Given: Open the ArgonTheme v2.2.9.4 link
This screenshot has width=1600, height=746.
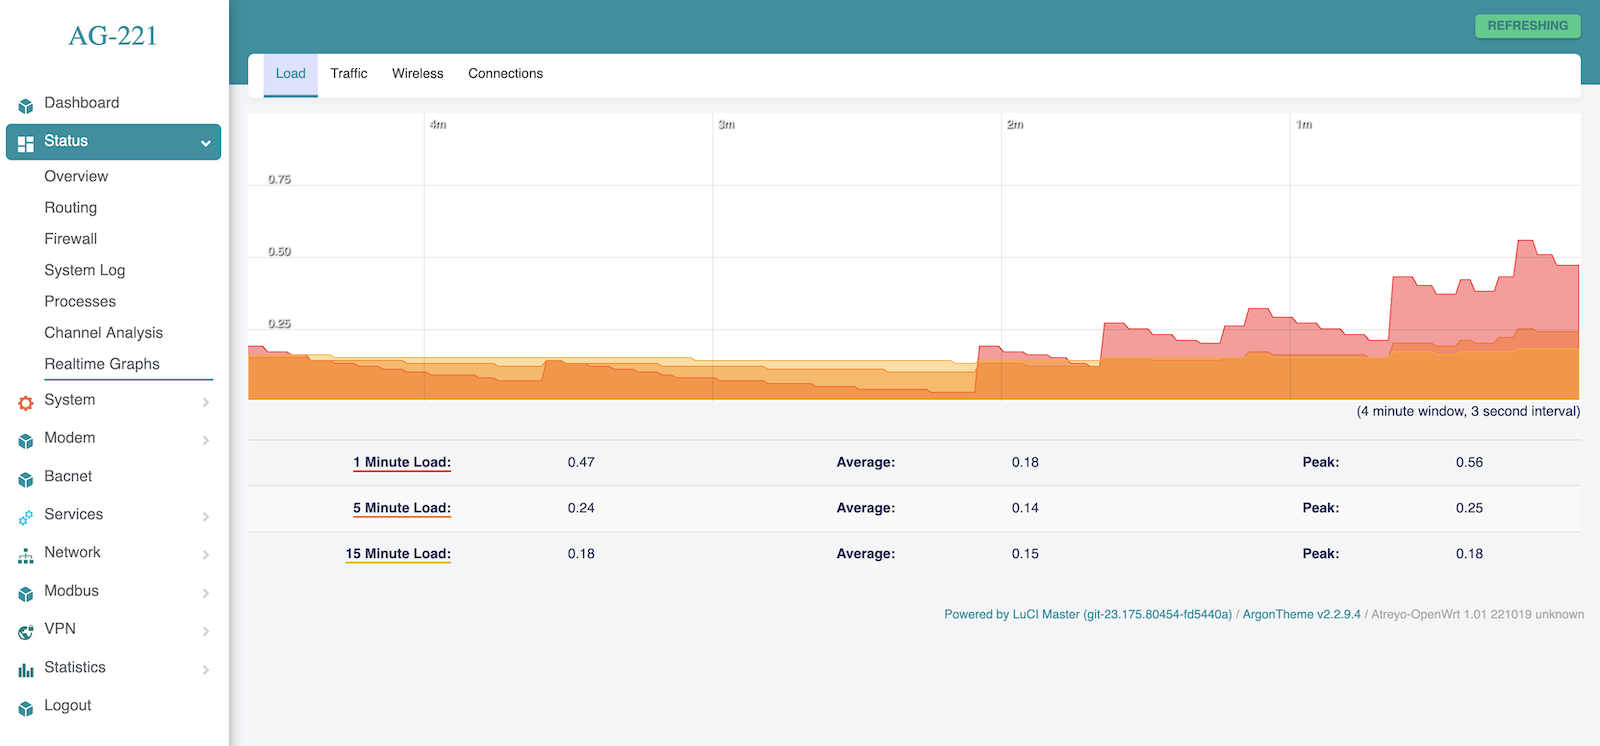Looking at the screenshot, I should coord(1301,615).
